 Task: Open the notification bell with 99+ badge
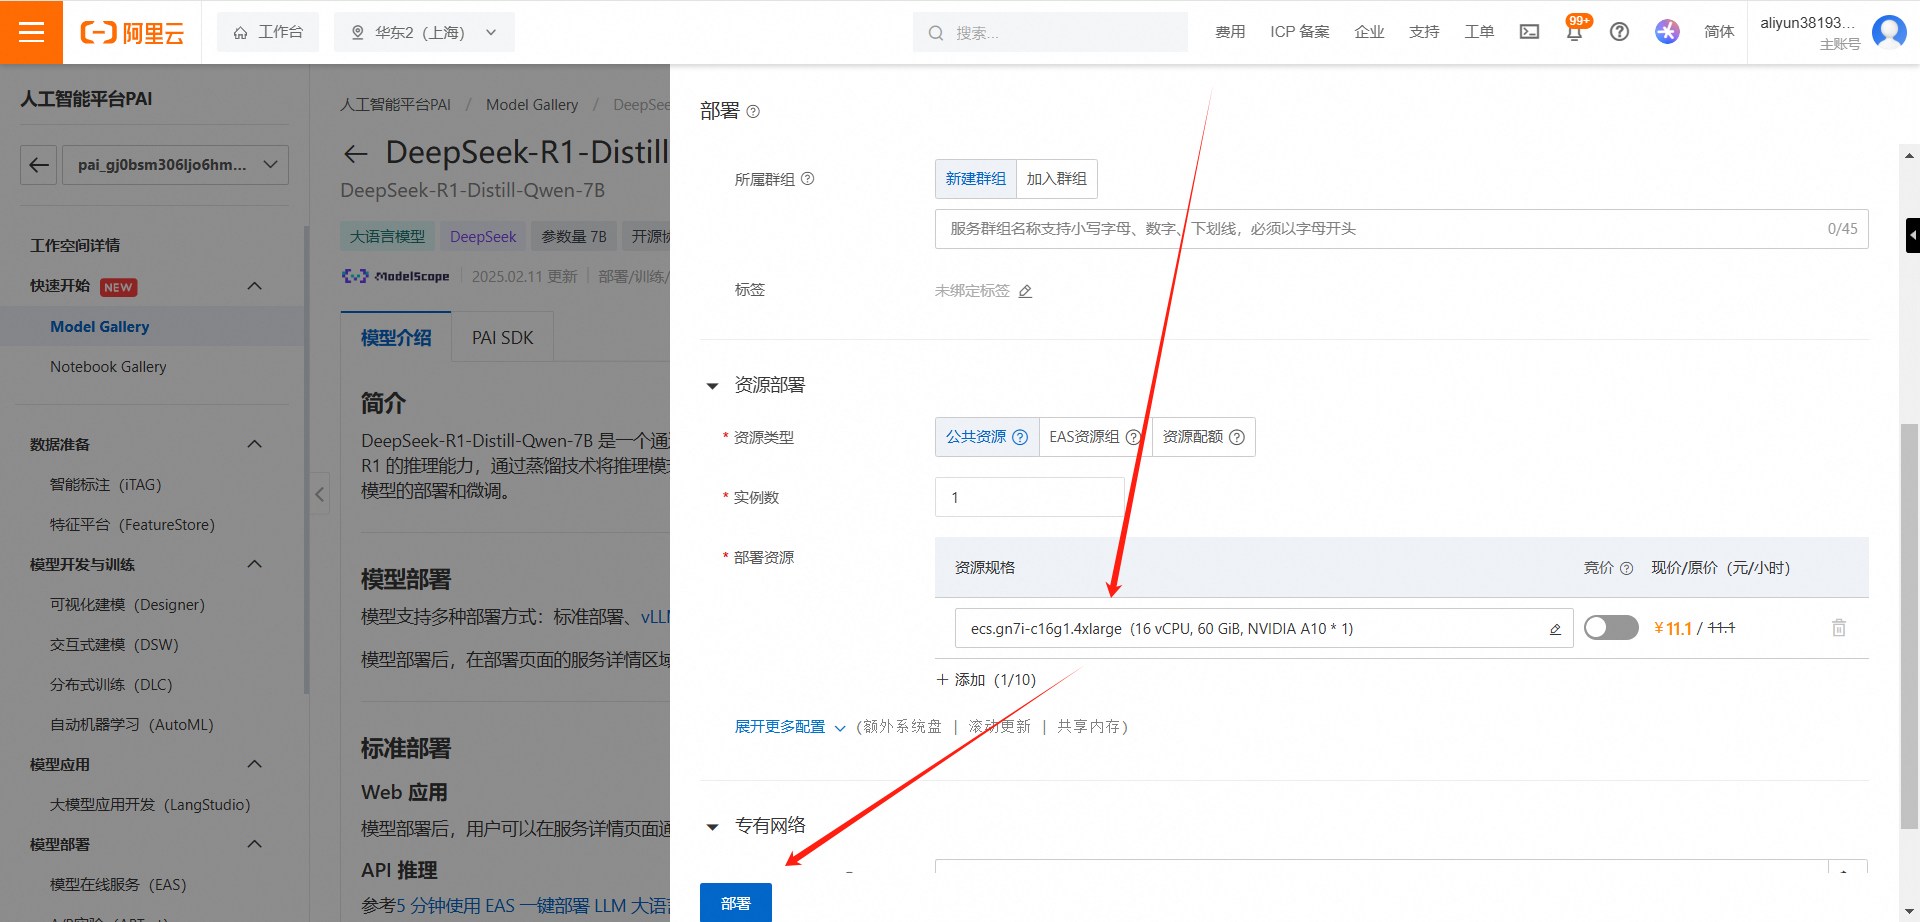(1574, 32)
